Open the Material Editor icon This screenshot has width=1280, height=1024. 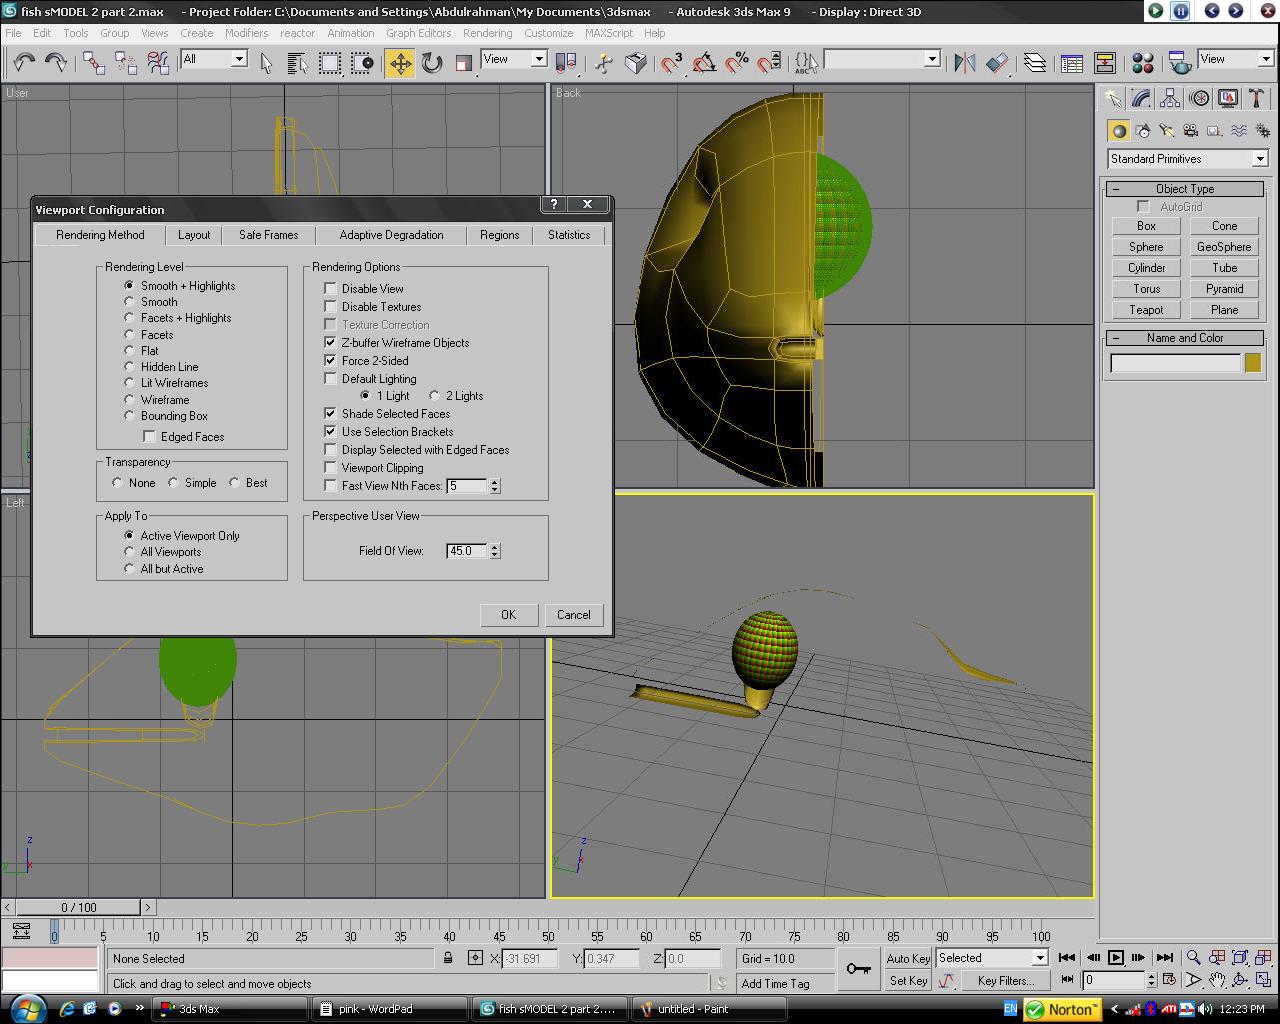[1143, 63]
